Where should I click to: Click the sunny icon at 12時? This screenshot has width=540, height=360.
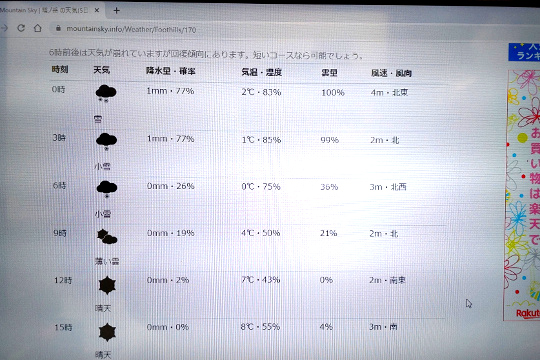pos(107,285)
